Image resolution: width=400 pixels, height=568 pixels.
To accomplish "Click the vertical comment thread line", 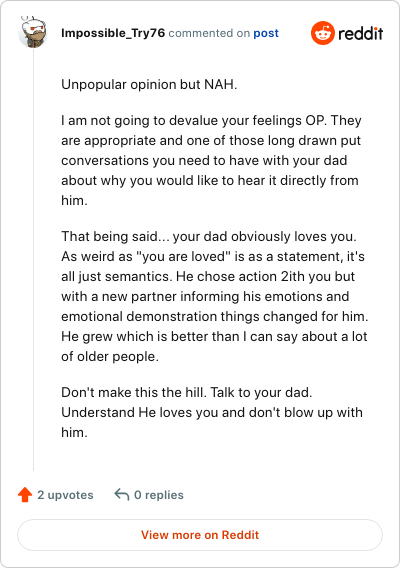I will tap(33, 260).
